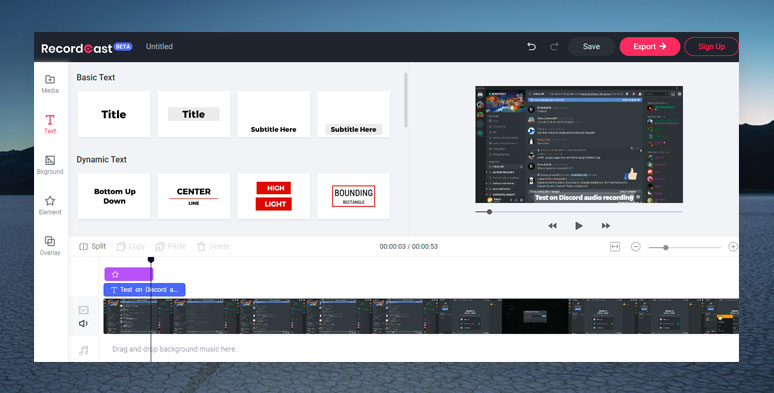Viewport: 774px width, 393px height.
Task: Click the Copy tool
Action: tap(131, 246)
